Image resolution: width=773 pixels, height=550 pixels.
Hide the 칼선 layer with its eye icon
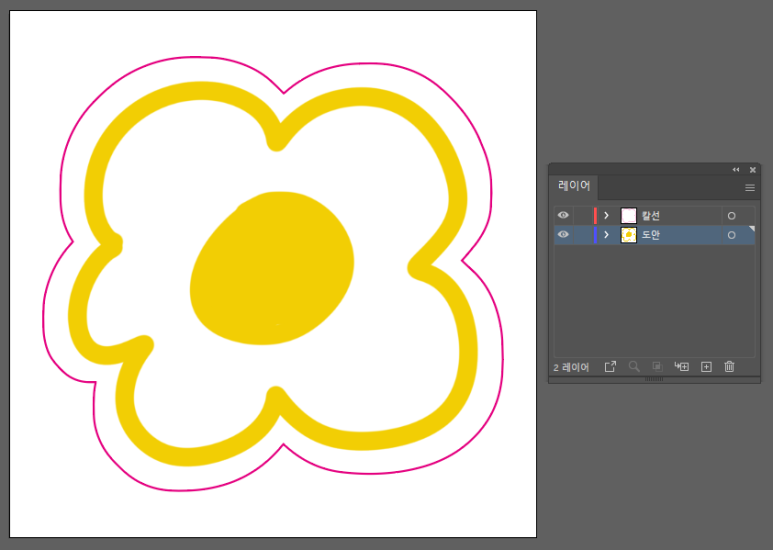(563, 215)
